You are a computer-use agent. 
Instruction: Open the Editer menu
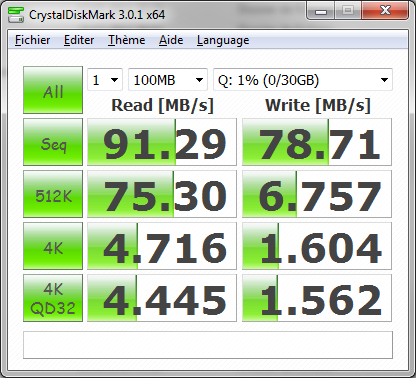79,40
